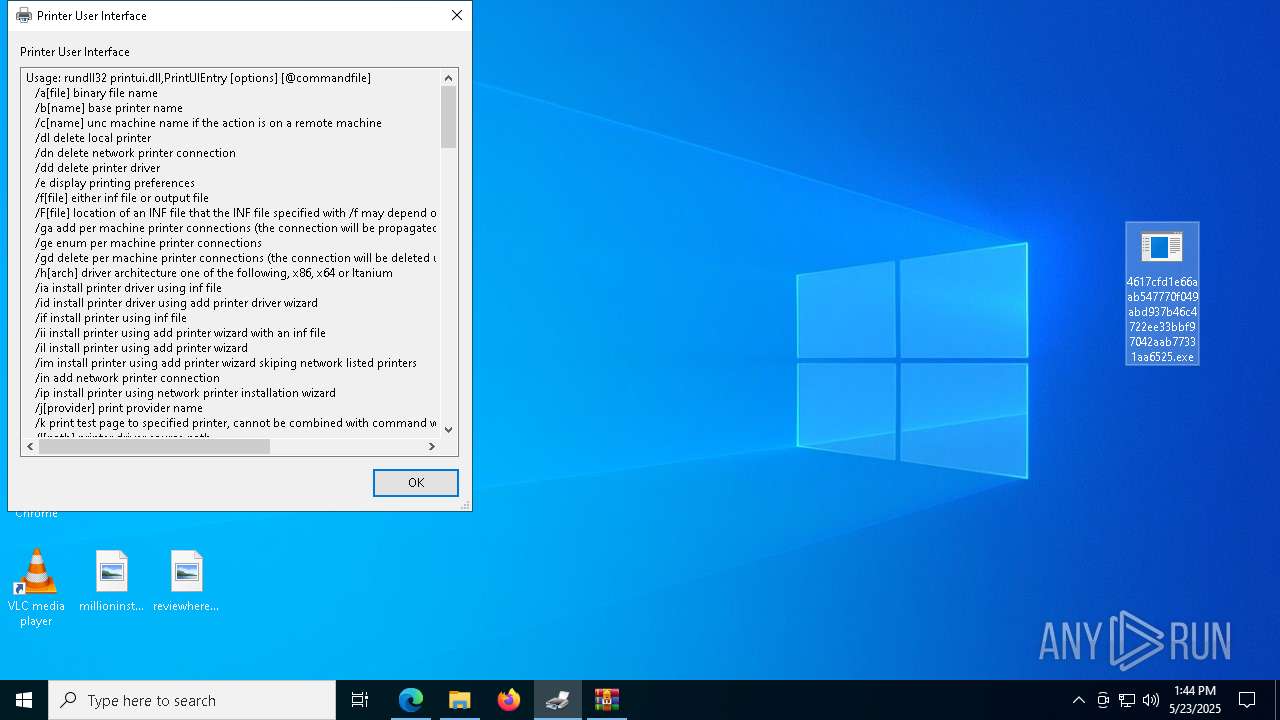
Task: Open the volume control tray icon
Action: (1151, 700)
